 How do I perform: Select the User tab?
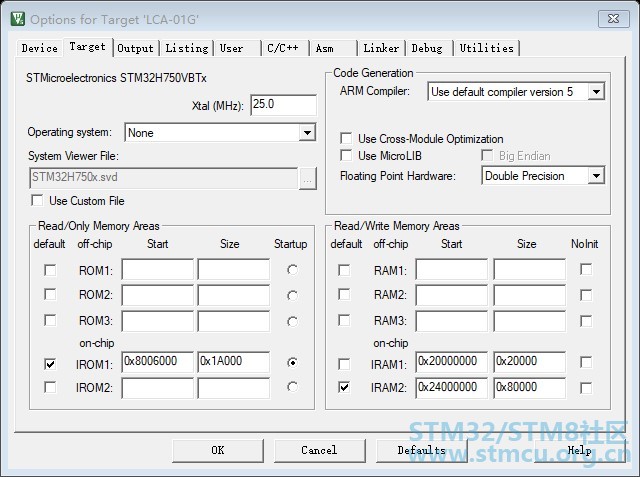237,48
